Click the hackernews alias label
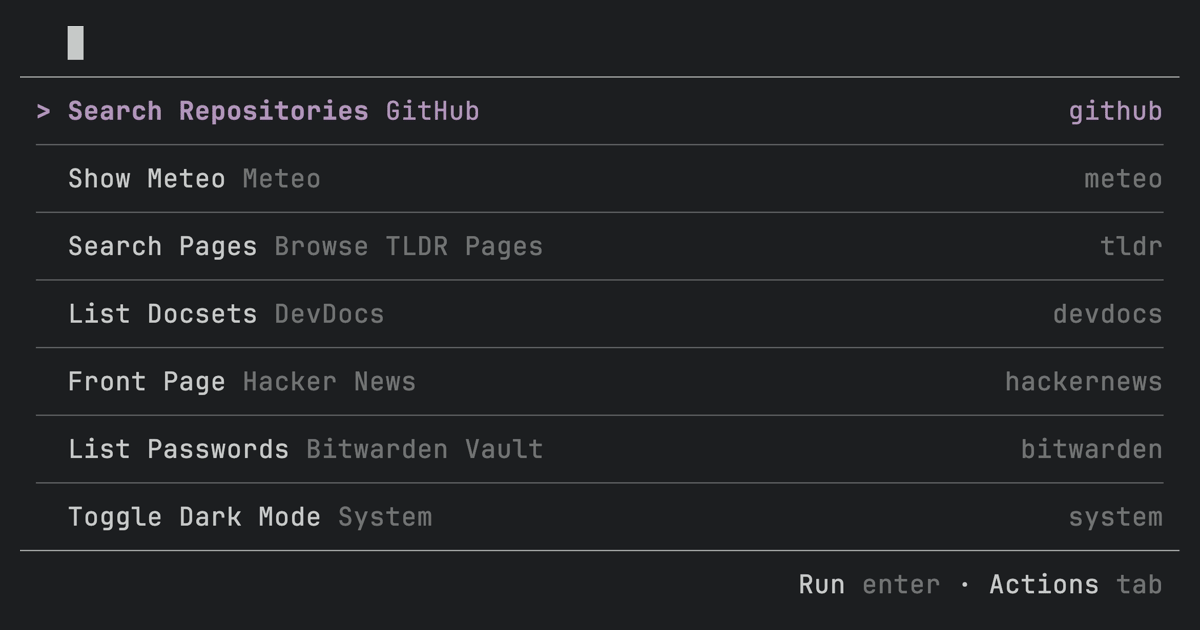The image size is (1200, 630). coord(1085,381)
